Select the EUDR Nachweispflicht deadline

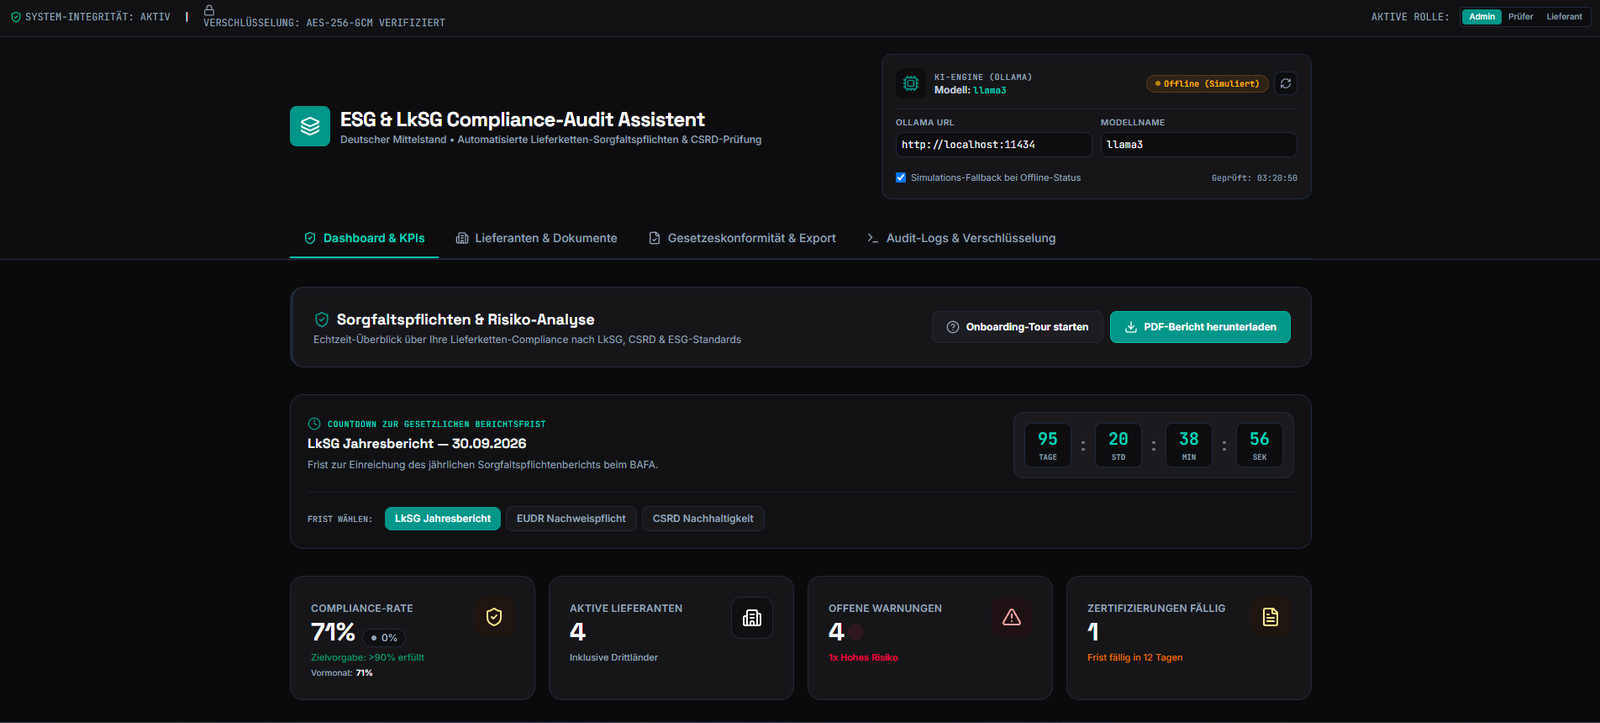coord(571,518)
